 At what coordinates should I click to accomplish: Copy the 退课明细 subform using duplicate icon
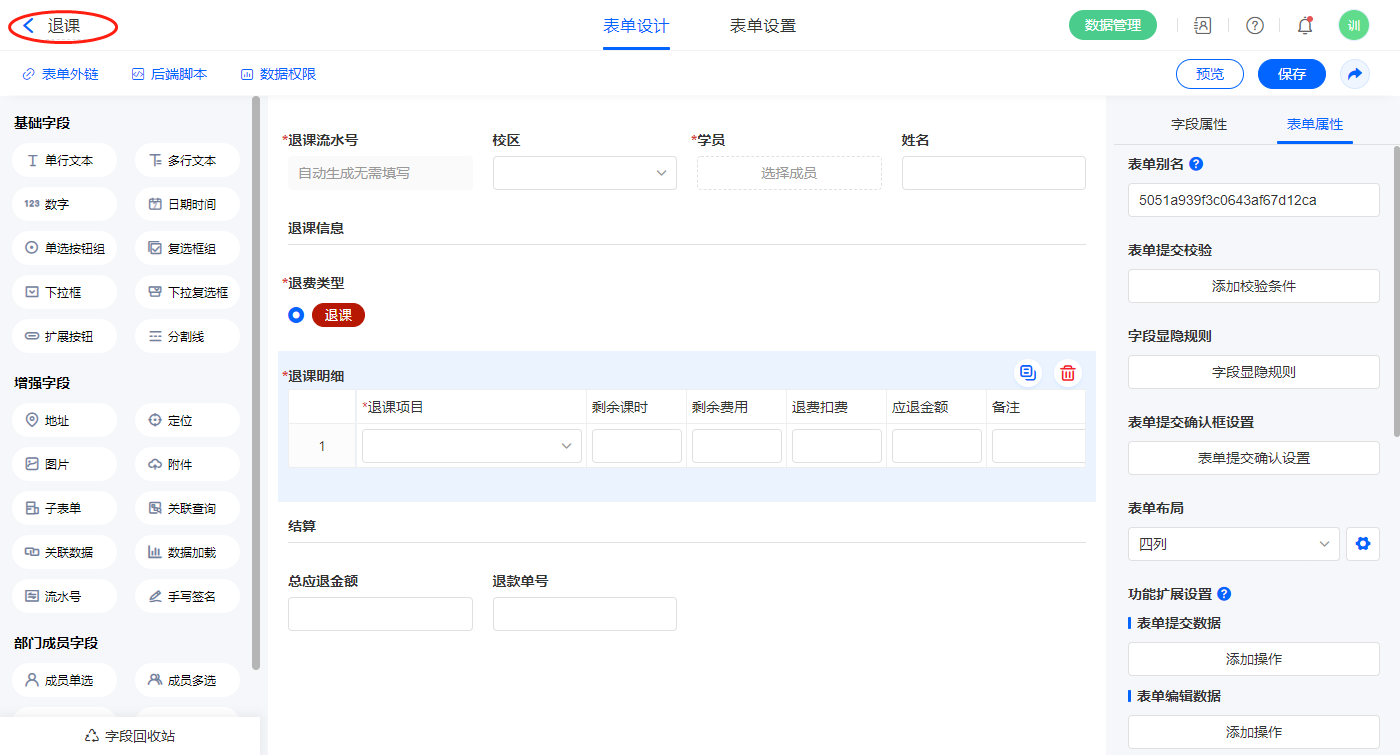coord(1027,373)
